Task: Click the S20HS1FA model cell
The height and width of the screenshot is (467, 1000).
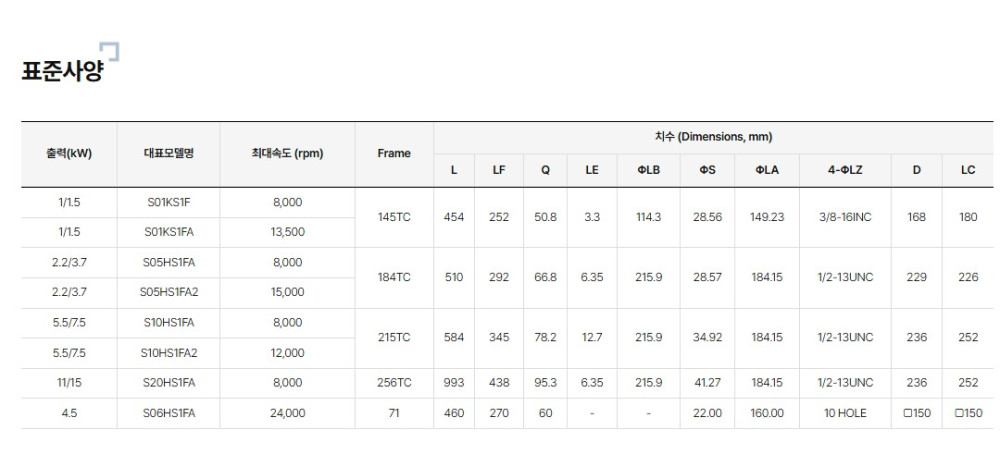Action: click(168, 382)
